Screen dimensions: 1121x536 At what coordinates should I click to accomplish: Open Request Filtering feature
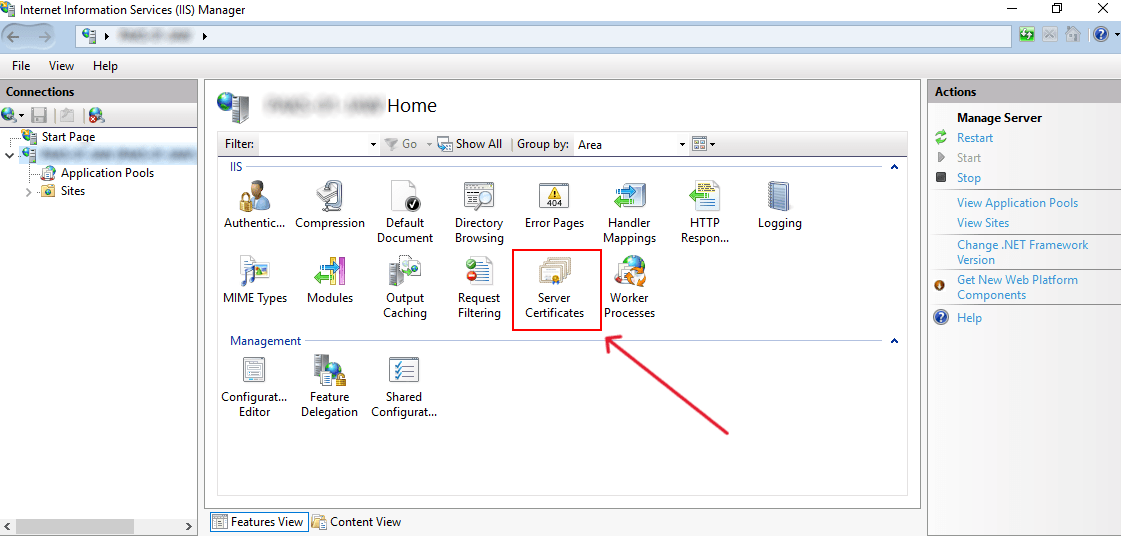(479, 287)
